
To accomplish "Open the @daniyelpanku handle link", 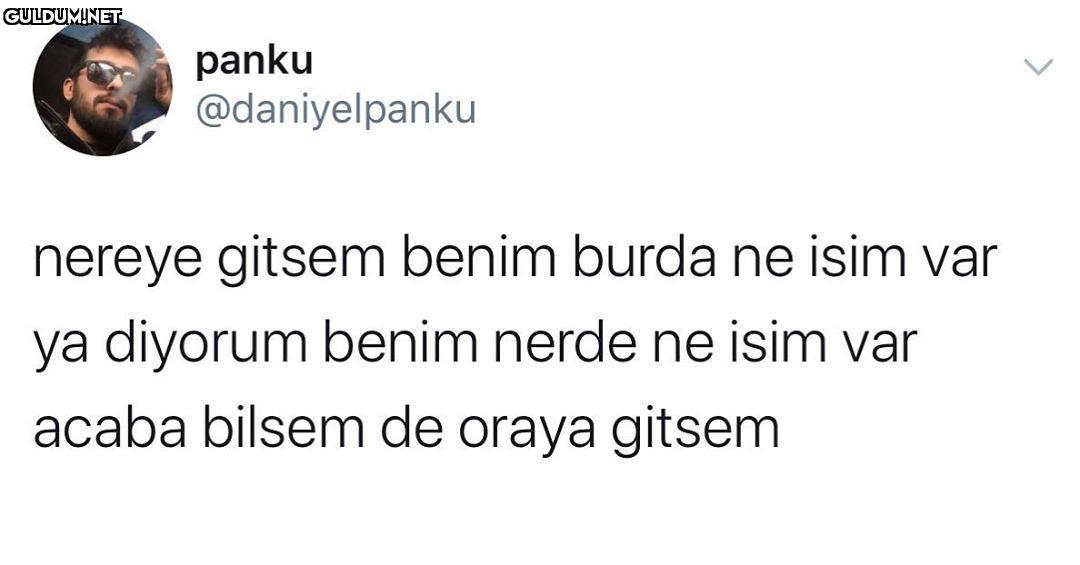I will point(335,110).
